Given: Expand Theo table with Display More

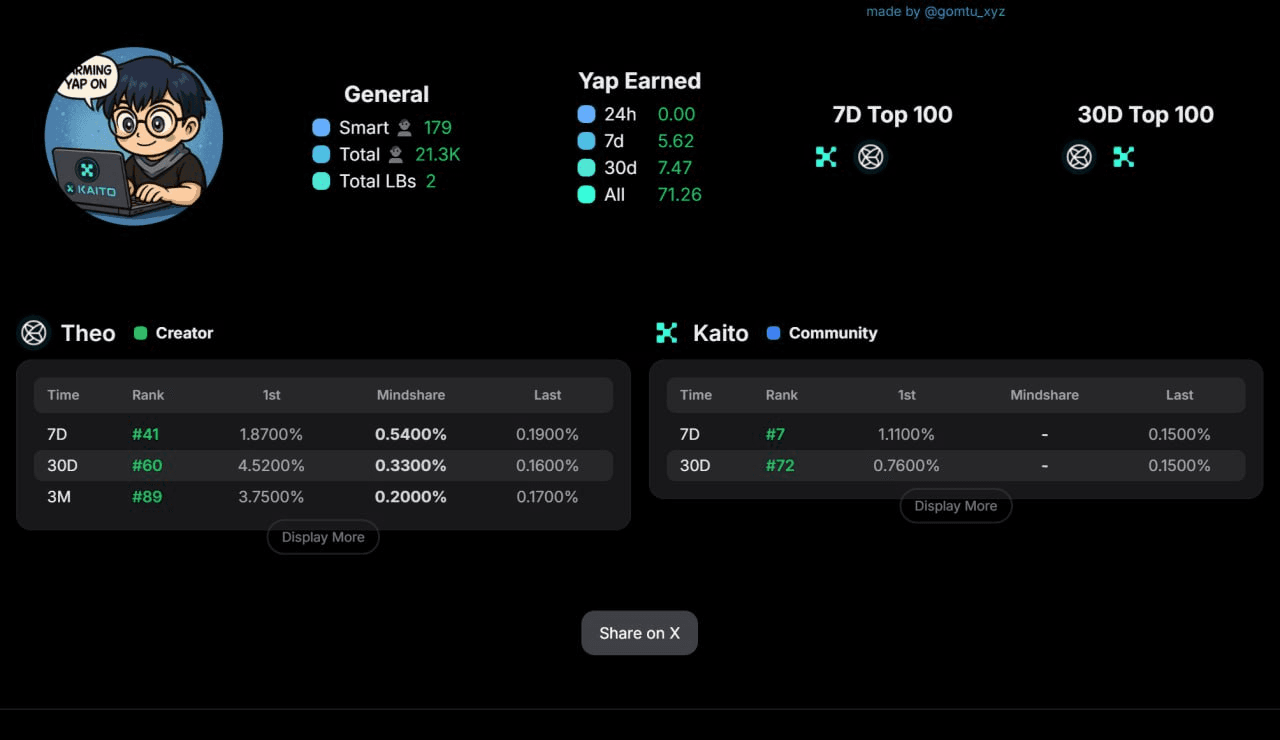Looking at the screenshot, I should click(323, 537).
